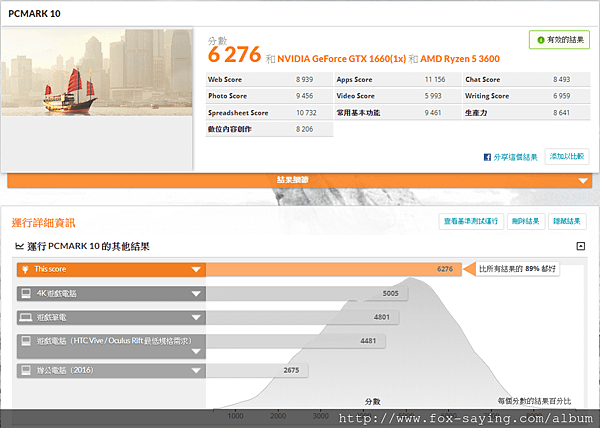Click the green valid-result status icon
This screenshot has height=428, width=600.
(541, 40)
